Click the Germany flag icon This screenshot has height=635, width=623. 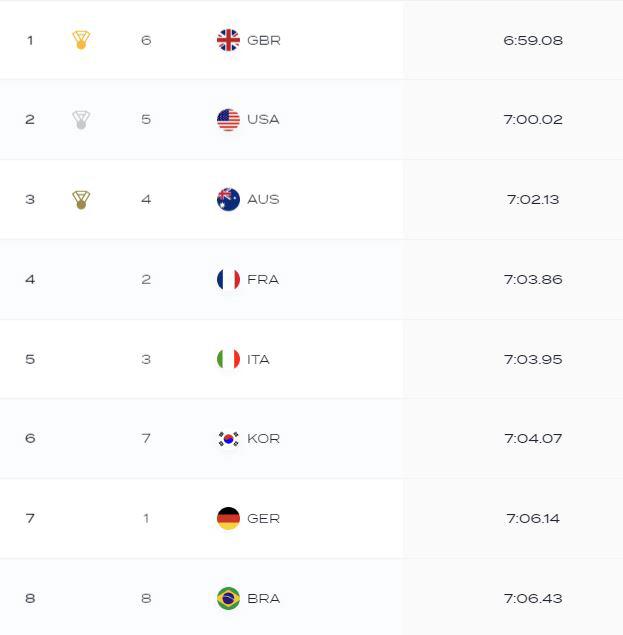point(228,518)
